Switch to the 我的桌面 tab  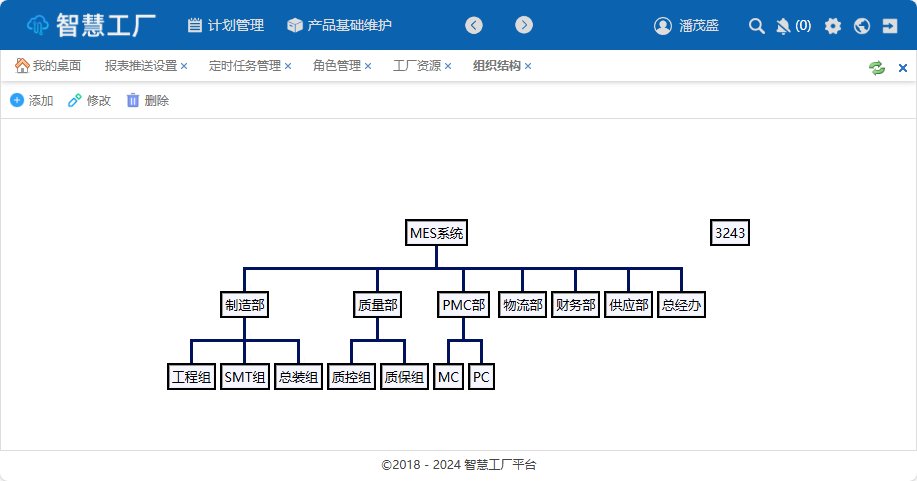[48, 66]
